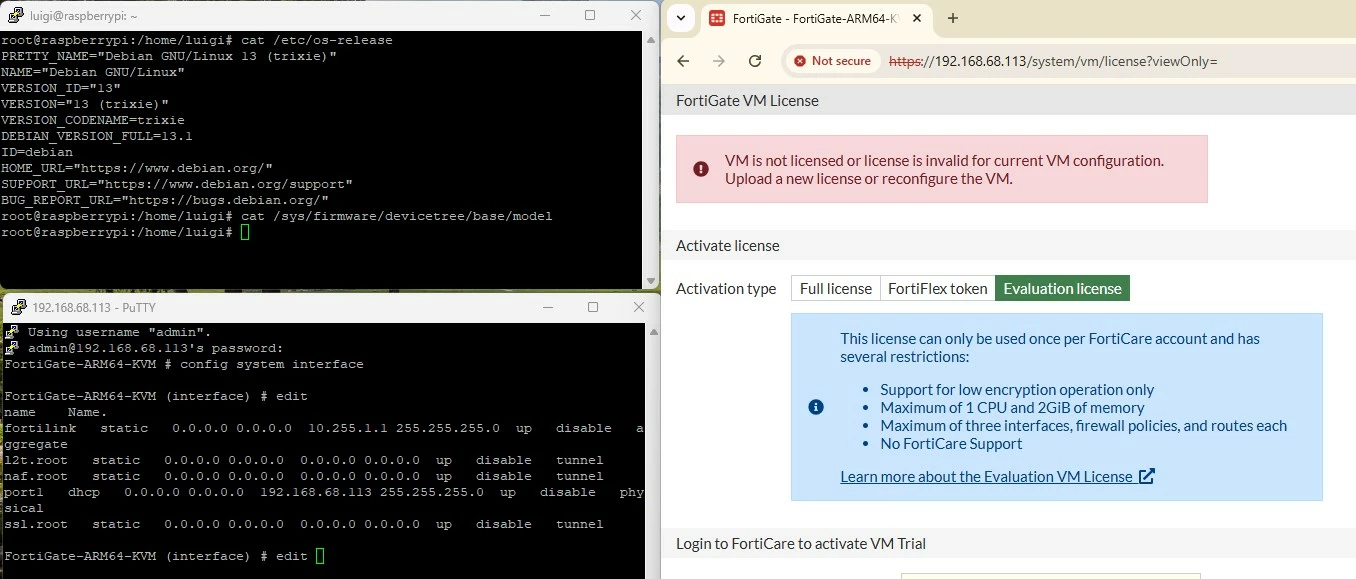The width and height of the screenshot is (1356, 579).
Task: Maximize the luigi@raspberrypi PuTTY window
Action: [590, 15]
